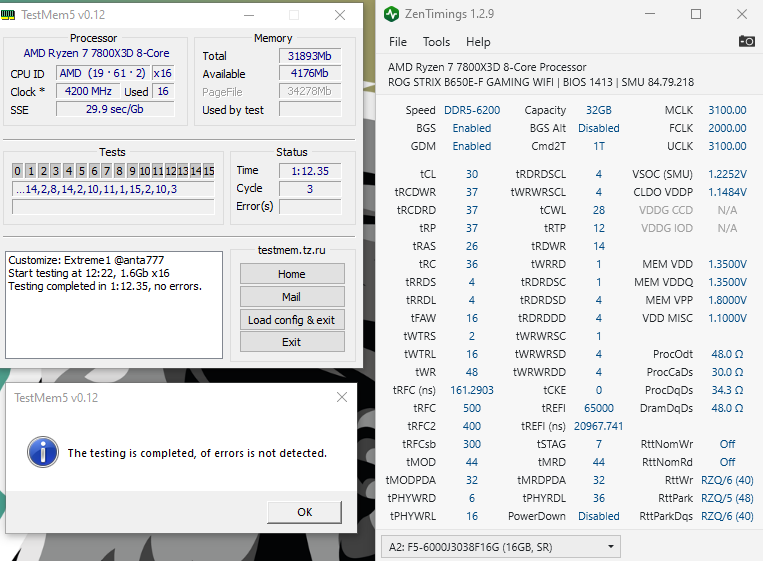Click the tRFC2 value 400
This screenshot has height=561, width=763.
tap(472, 426)
